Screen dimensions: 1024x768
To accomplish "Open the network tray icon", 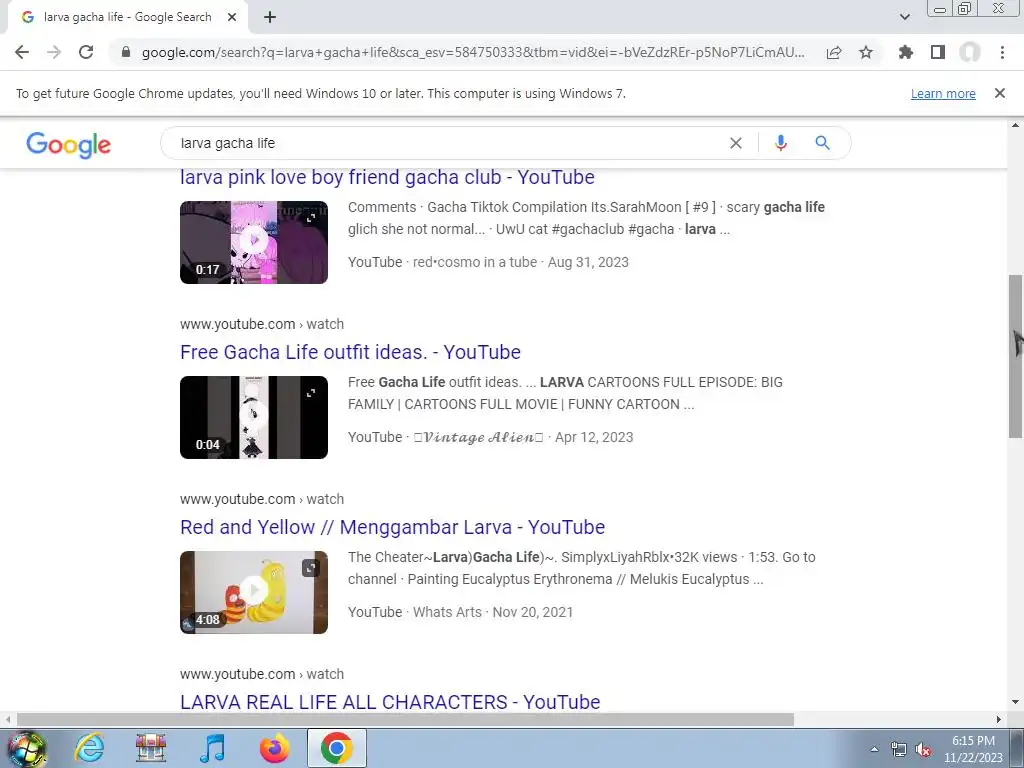I will click(x=899, y=749).
